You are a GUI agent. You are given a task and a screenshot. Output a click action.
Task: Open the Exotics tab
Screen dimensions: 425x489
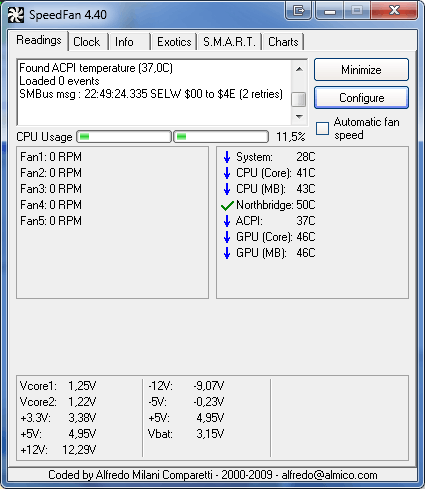(x=174, y=42)
